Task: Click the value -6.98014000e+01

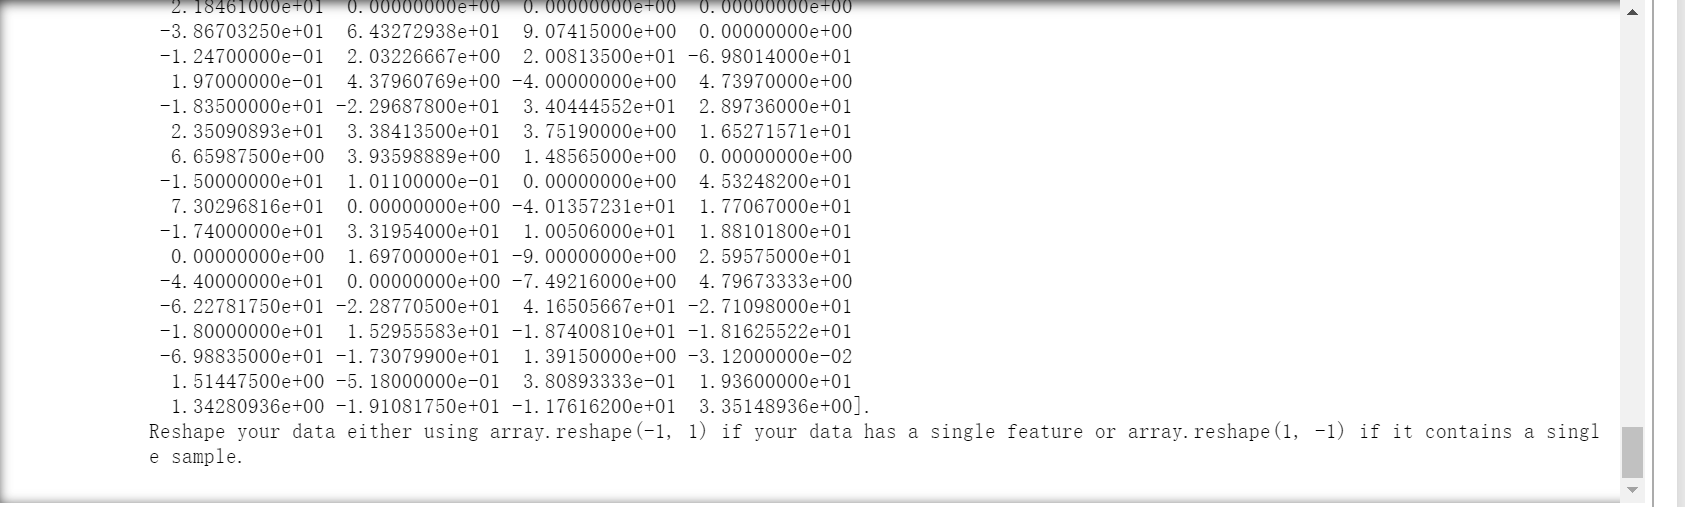Action: point(770,56)
